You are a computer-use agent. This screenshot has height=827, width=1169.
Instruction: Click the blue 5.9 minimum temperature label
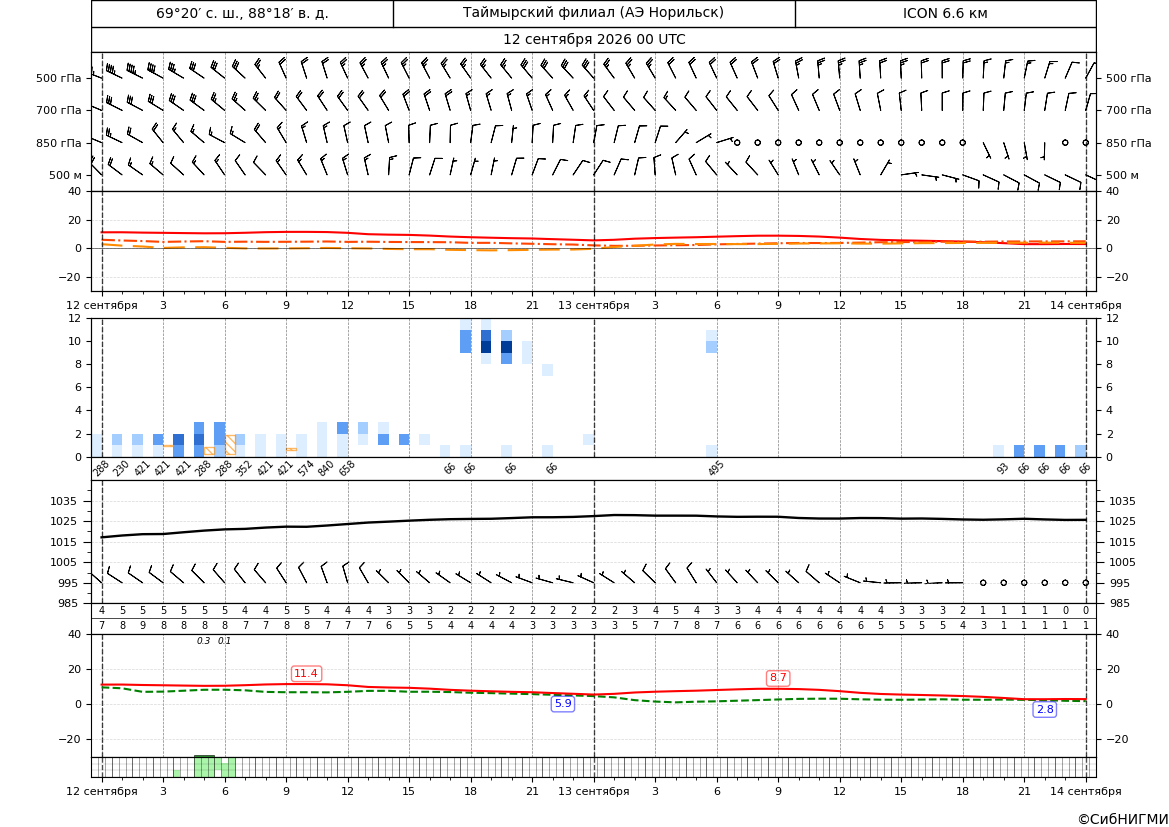point(563,703)
